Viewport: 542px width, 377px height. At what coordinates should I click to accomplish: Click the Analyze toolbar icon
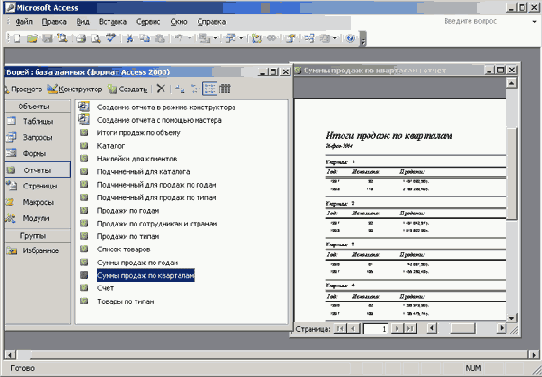[x=230, y=39]
